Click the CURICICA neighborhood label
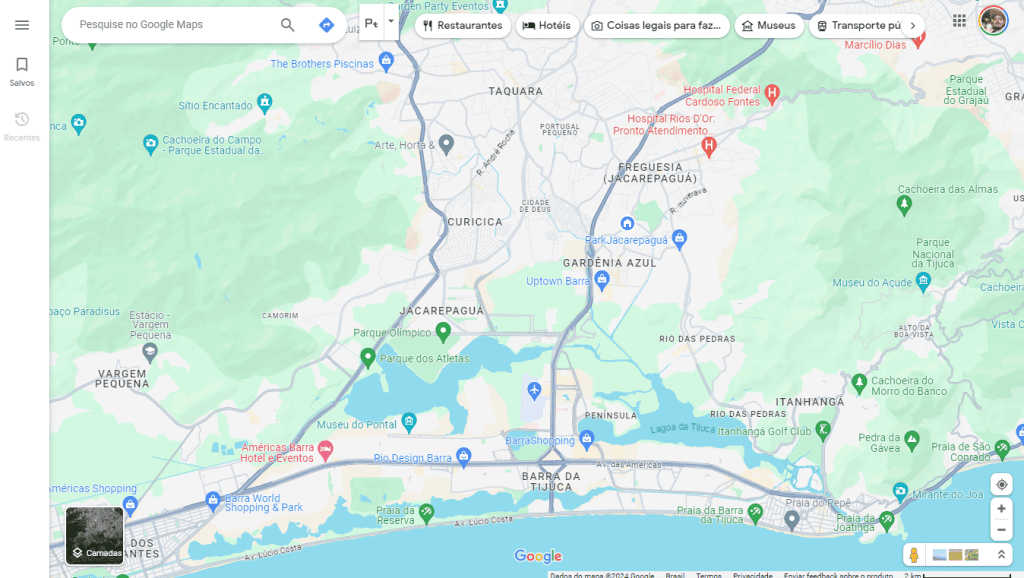 click(475, 222)
